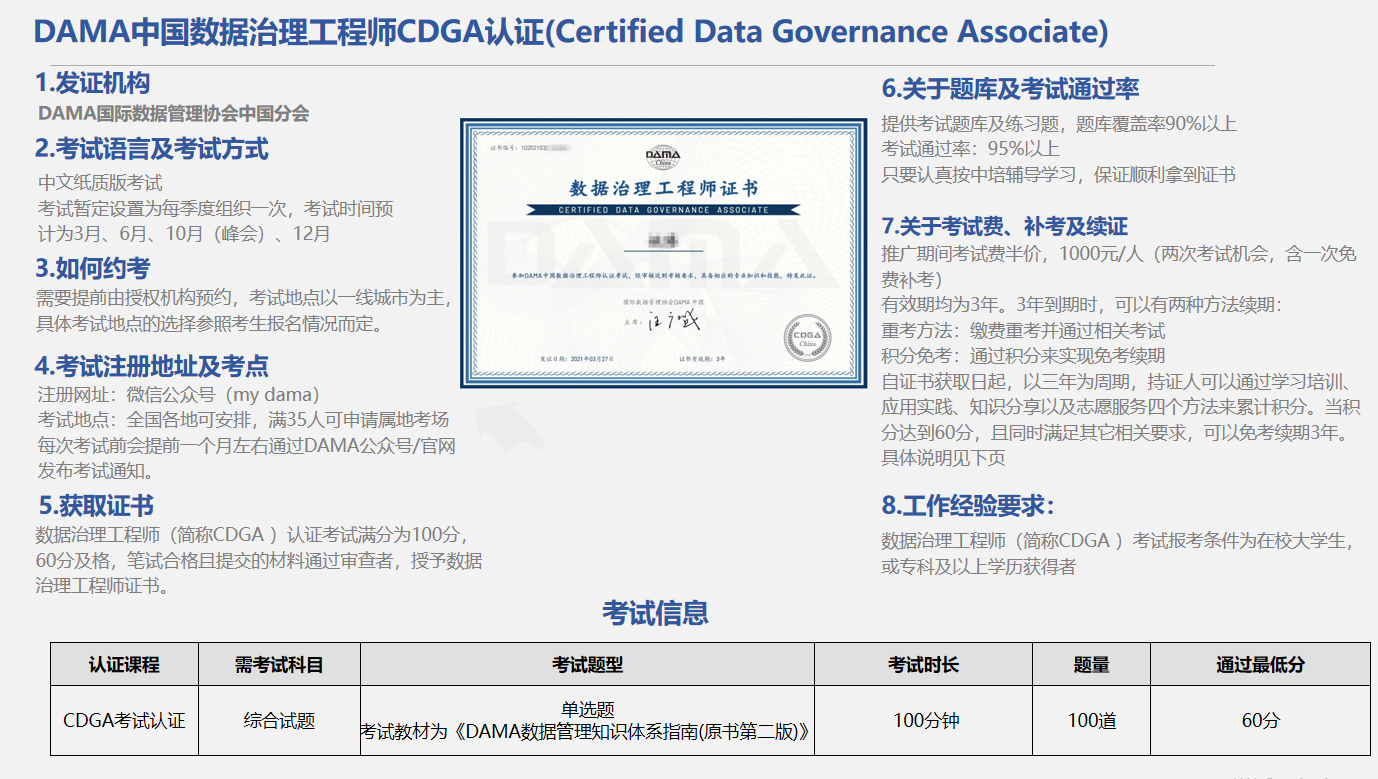Select the "考试信息" table heading

pyautogui.click(x=655, y=612)
